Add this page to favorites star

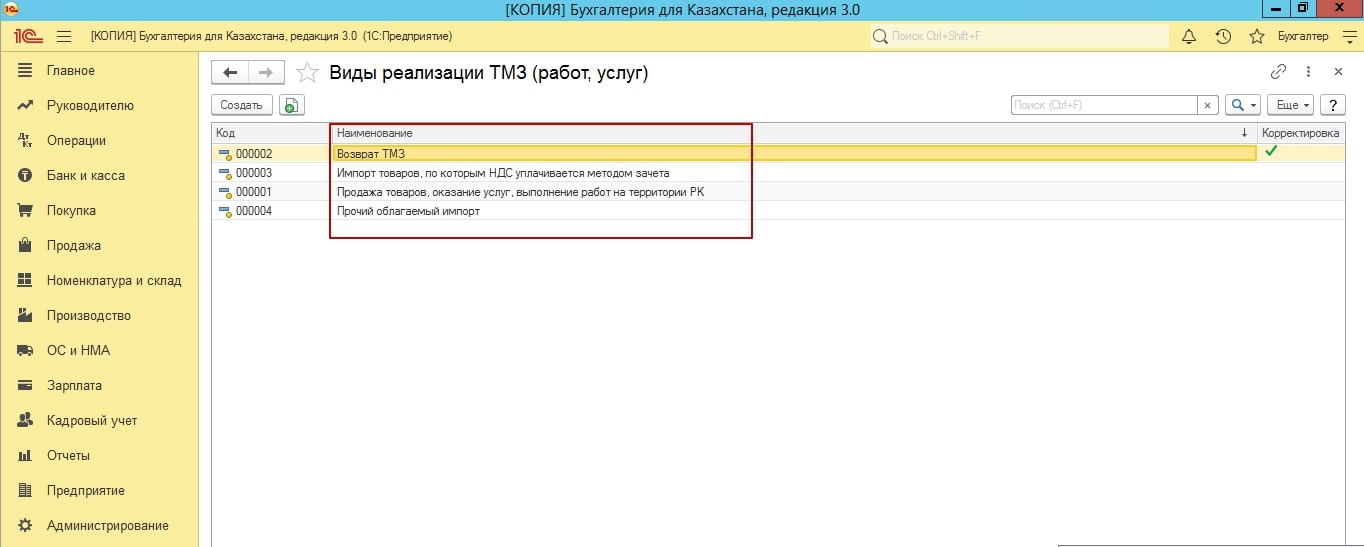(x=309, y=72)
